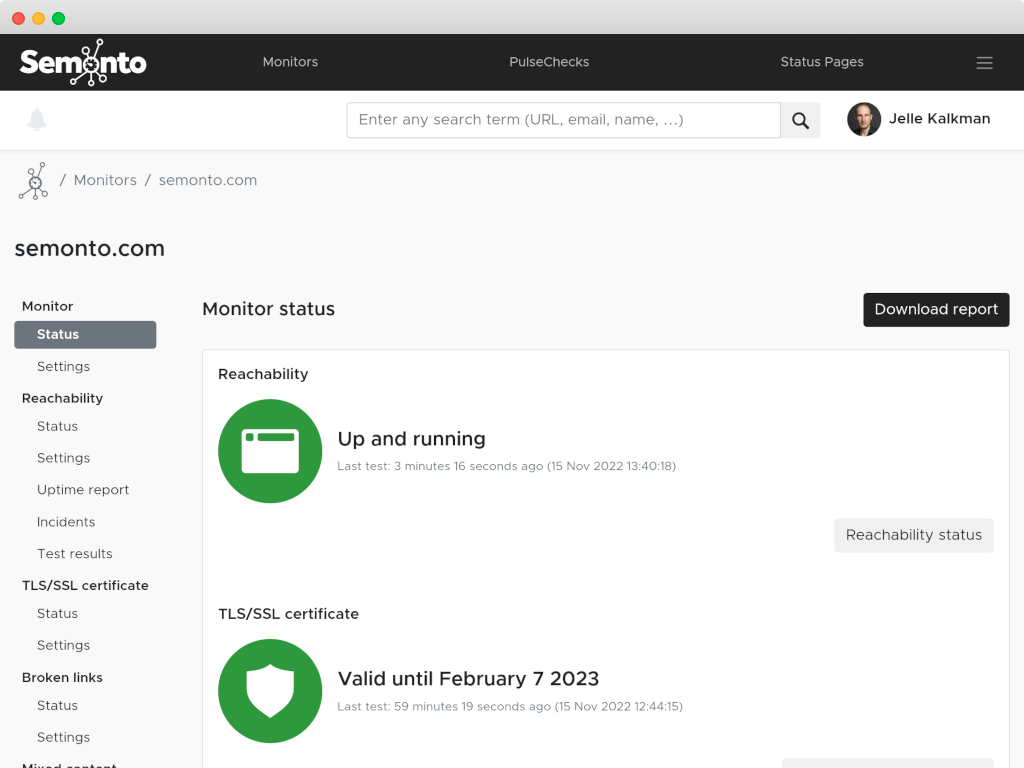Select Monitors in the breadcrumb trail
Image resolution: width=1024 pixels, height=768 pixels.
click(x=105, y=180)
